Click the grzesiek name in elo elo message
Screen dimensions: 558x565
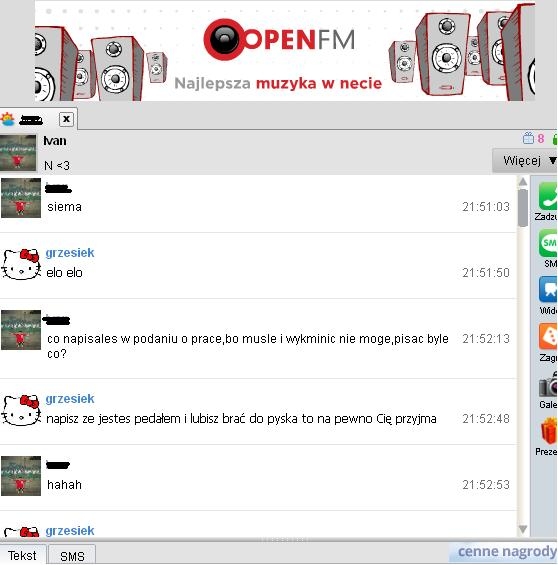[70, 253]
